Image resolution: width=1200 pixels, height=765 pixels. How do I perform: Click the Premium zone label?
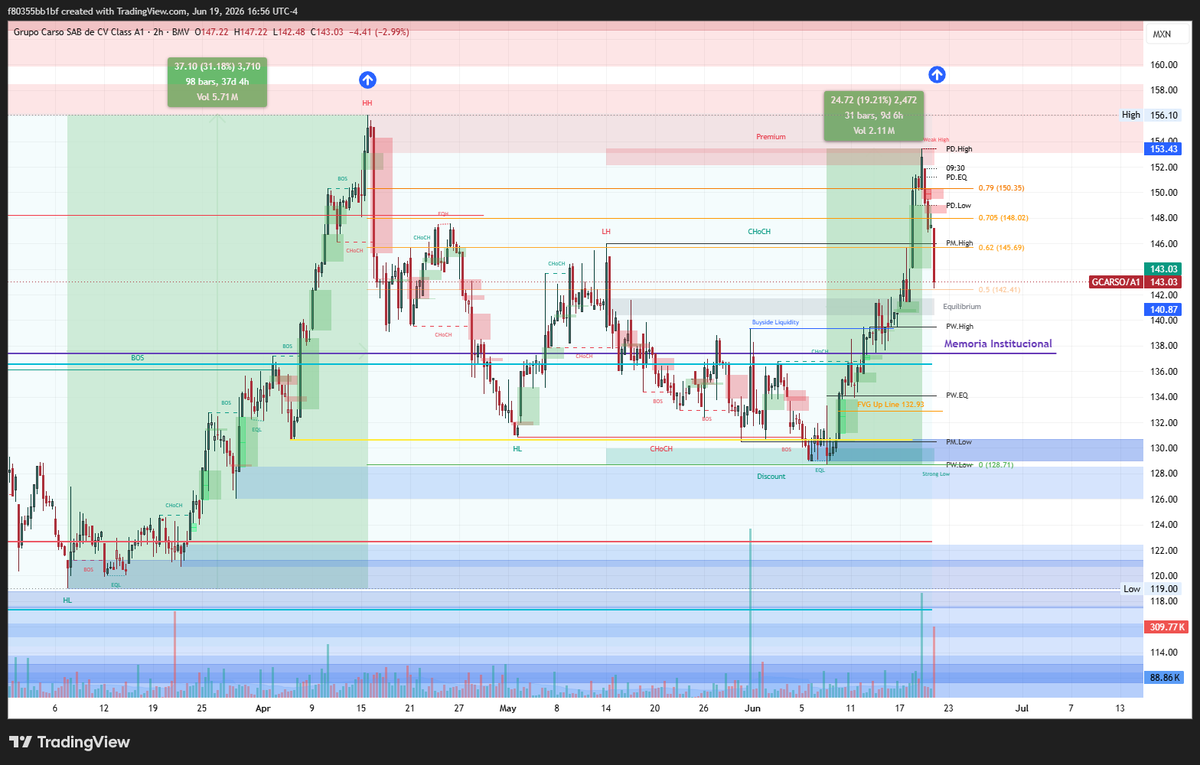pos(771,136)
